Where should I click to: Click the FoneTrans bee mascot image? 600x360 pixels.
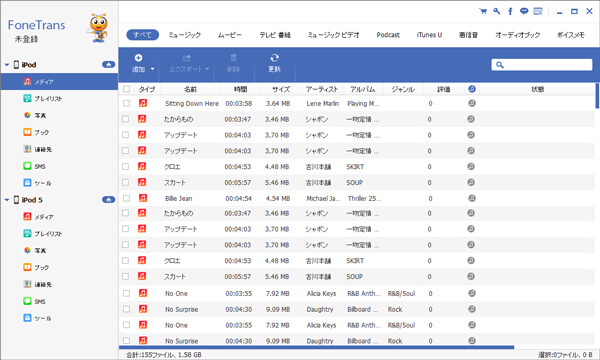[99, 28]
